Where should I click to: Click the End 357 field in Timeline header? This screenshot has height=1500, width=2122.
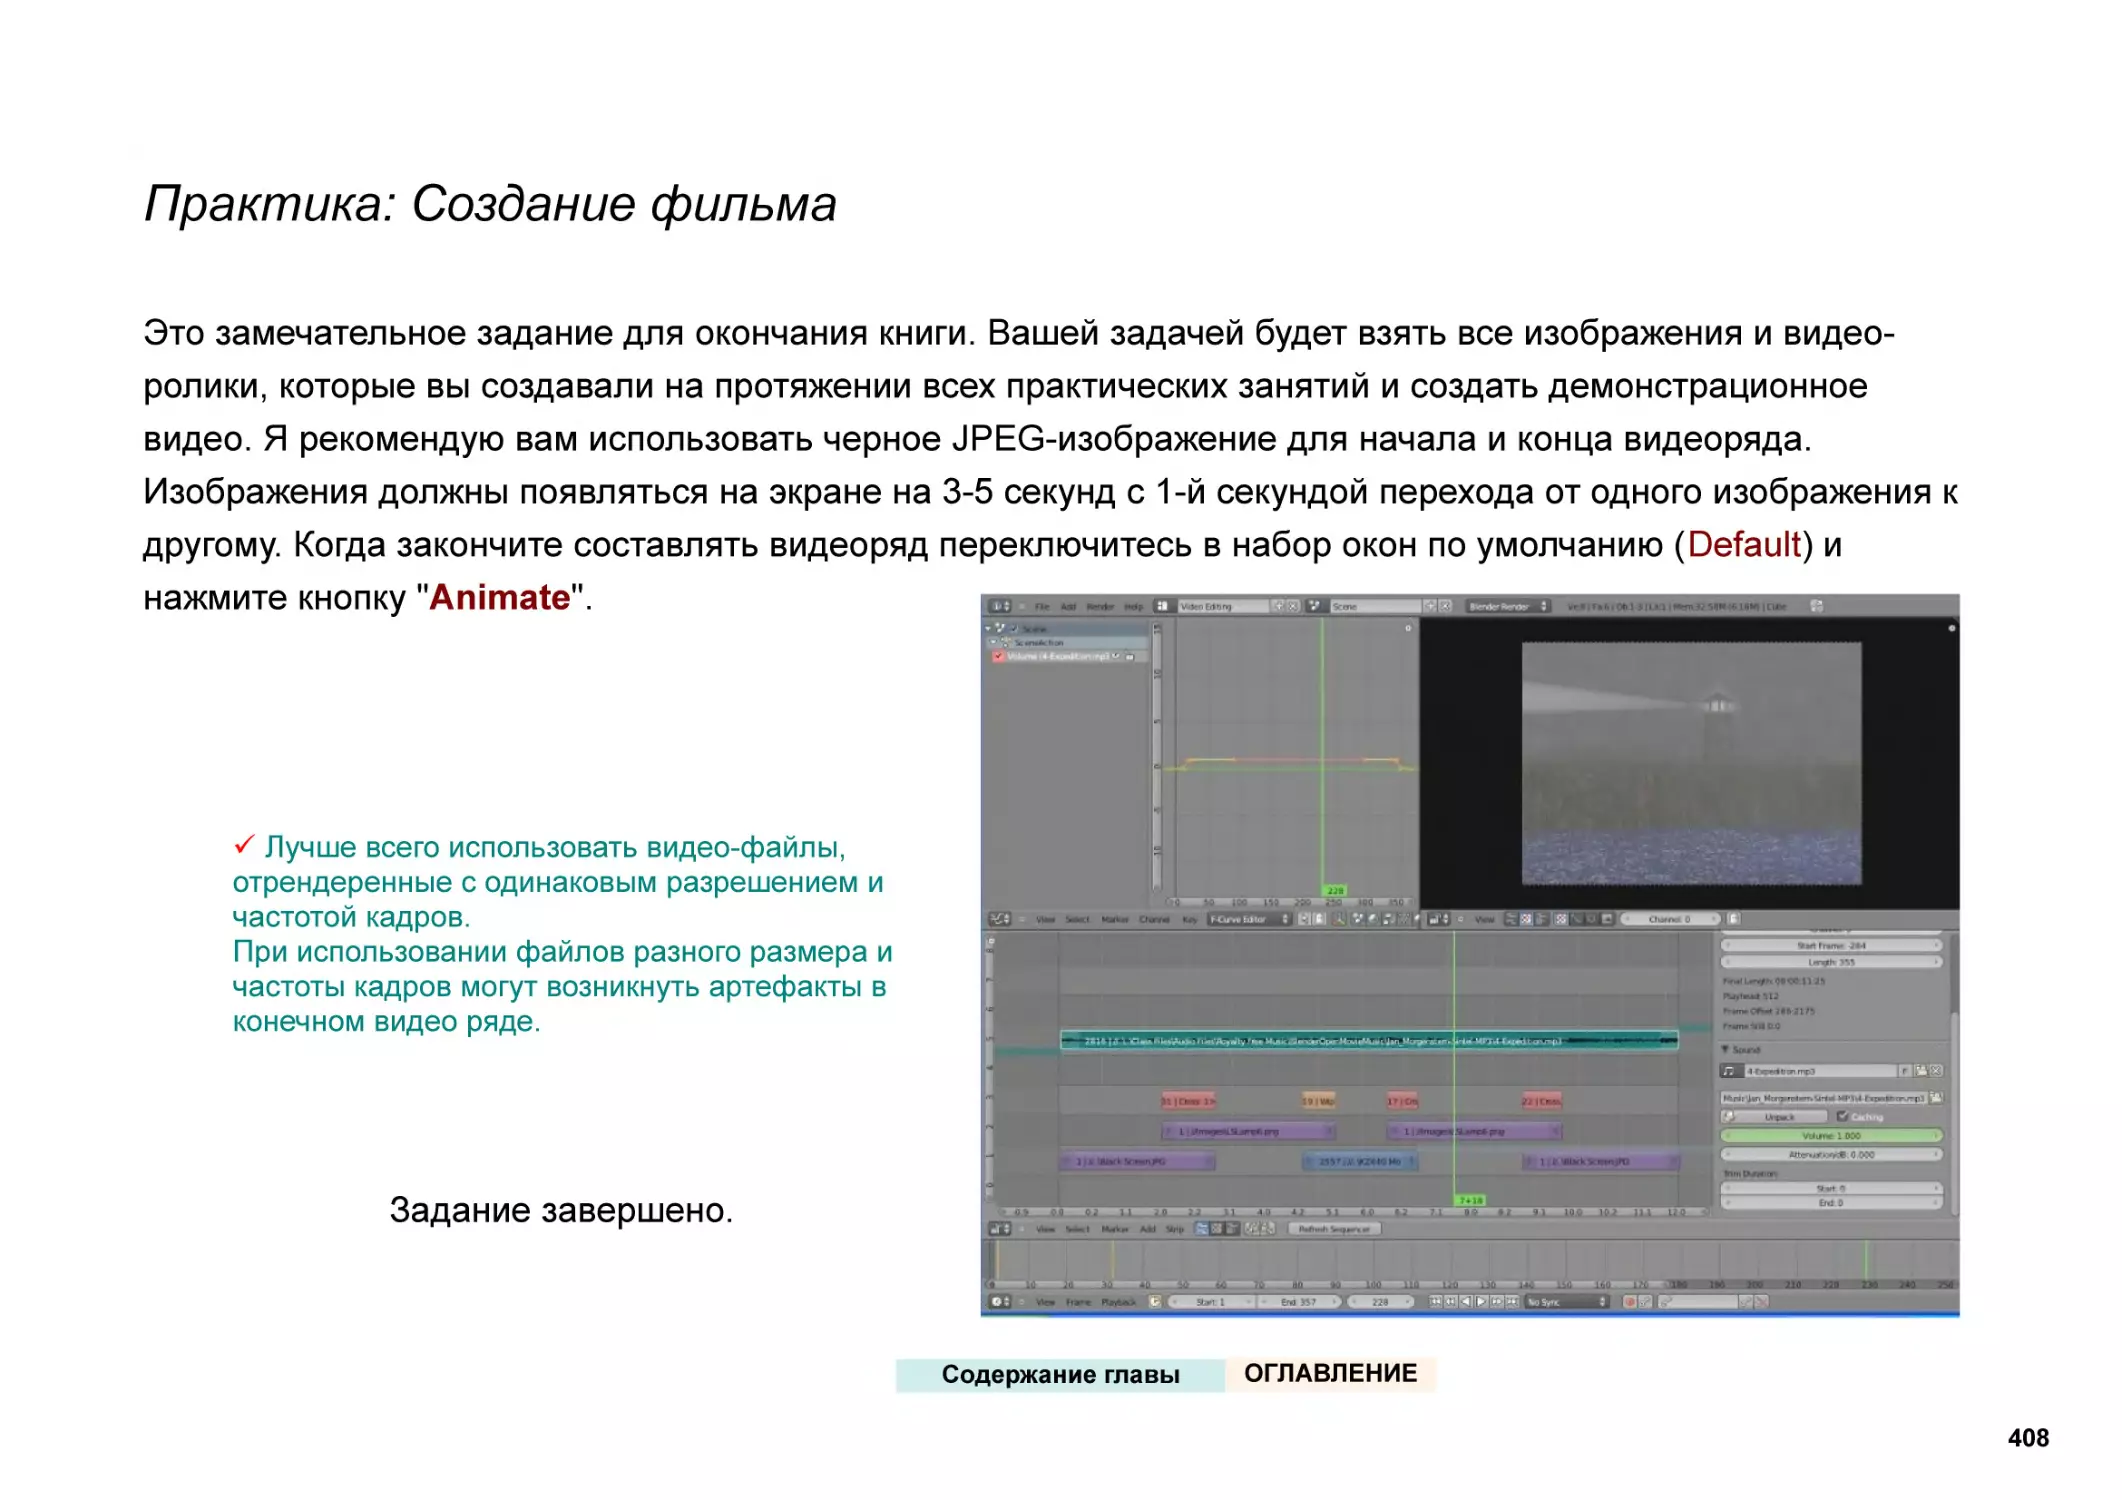(1299, 1302)
